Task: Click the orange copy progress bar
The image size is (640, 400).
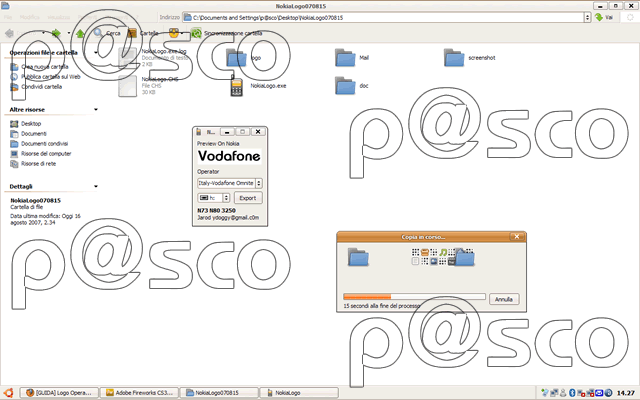Action: point(414,297)
